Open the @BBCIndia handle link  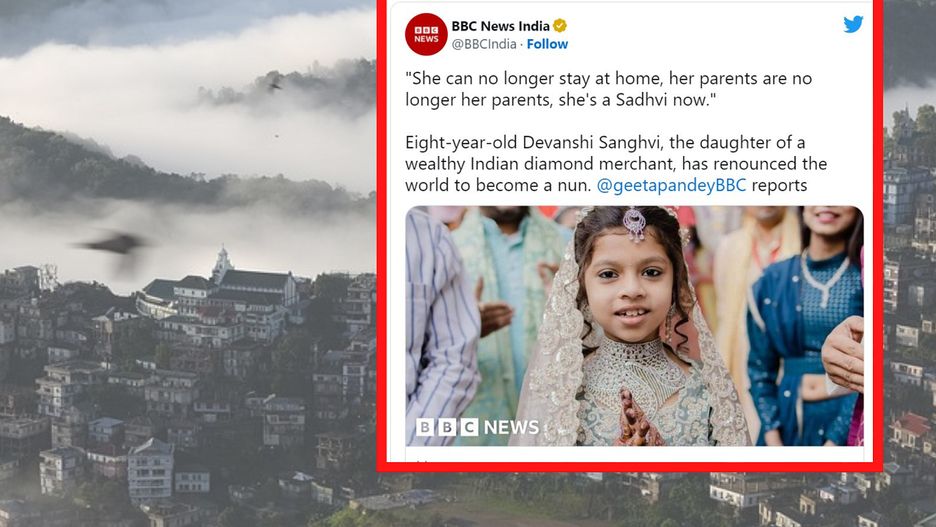pos(482,44)
